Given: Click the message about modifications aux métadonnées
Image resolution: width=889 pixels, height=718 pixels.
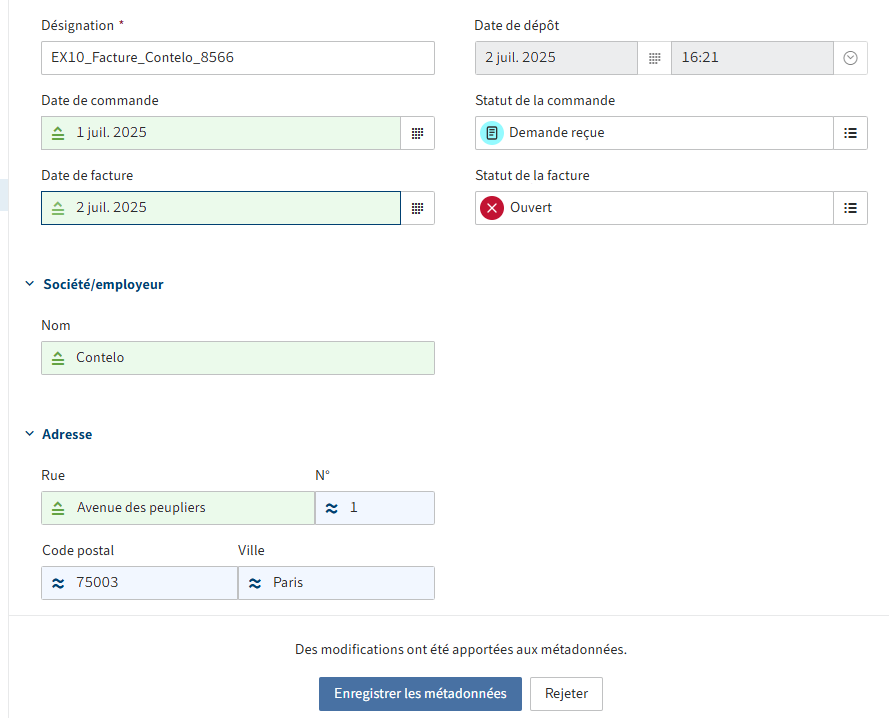Looking at the screenshot, I should [461, 649].
